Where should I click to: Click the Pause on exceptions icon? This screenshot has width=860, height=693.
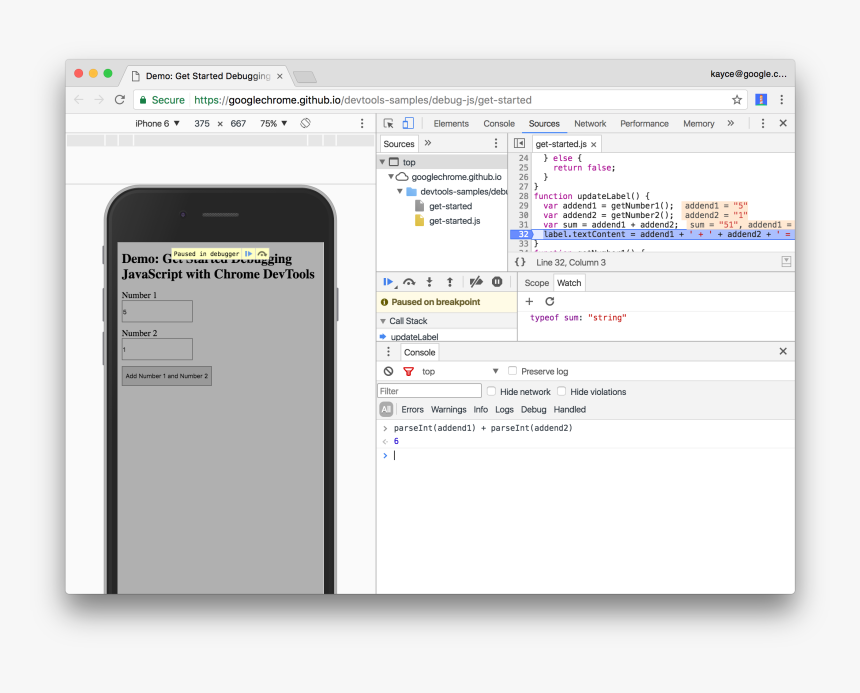pos(495,282)
